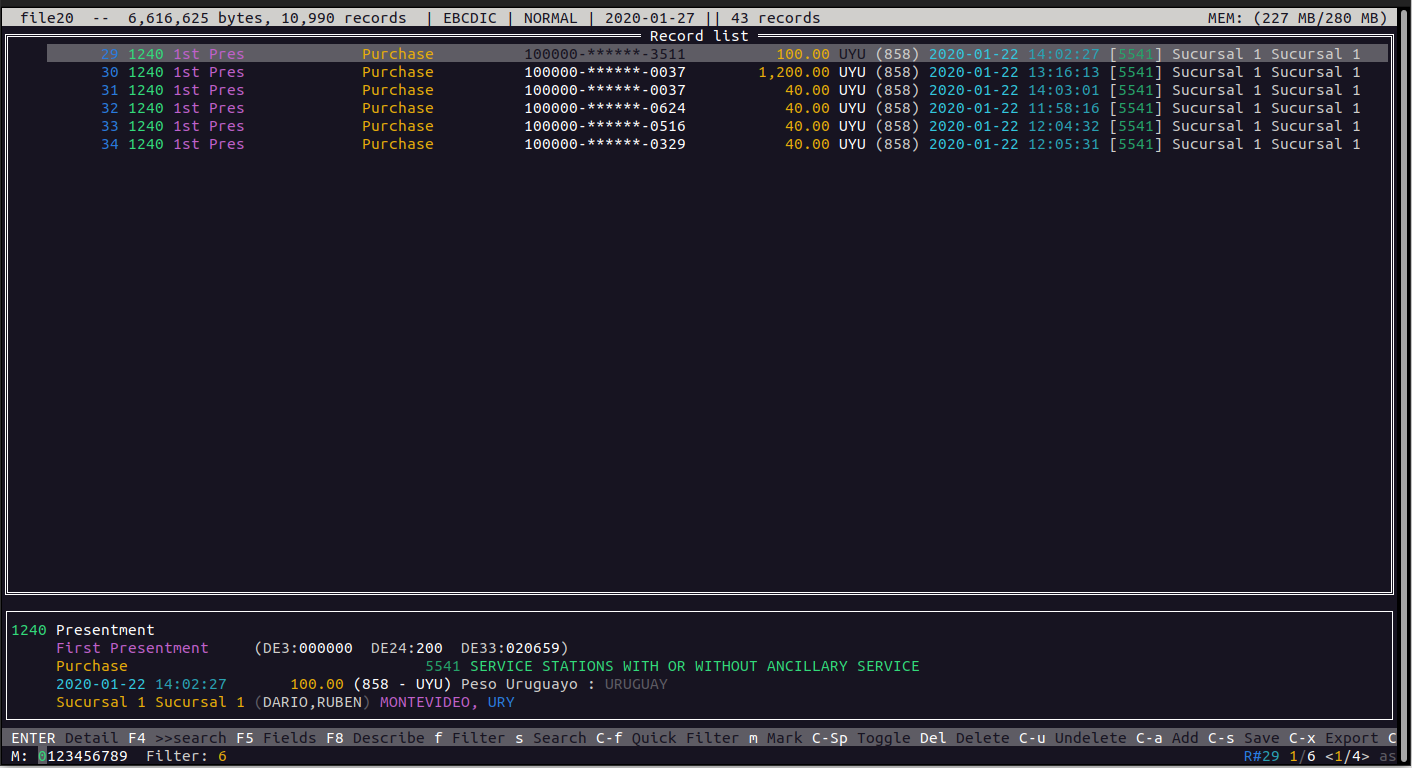Click the Filter: 6 status indicator
Viewport: 1412px width, 768px height.
186,756
